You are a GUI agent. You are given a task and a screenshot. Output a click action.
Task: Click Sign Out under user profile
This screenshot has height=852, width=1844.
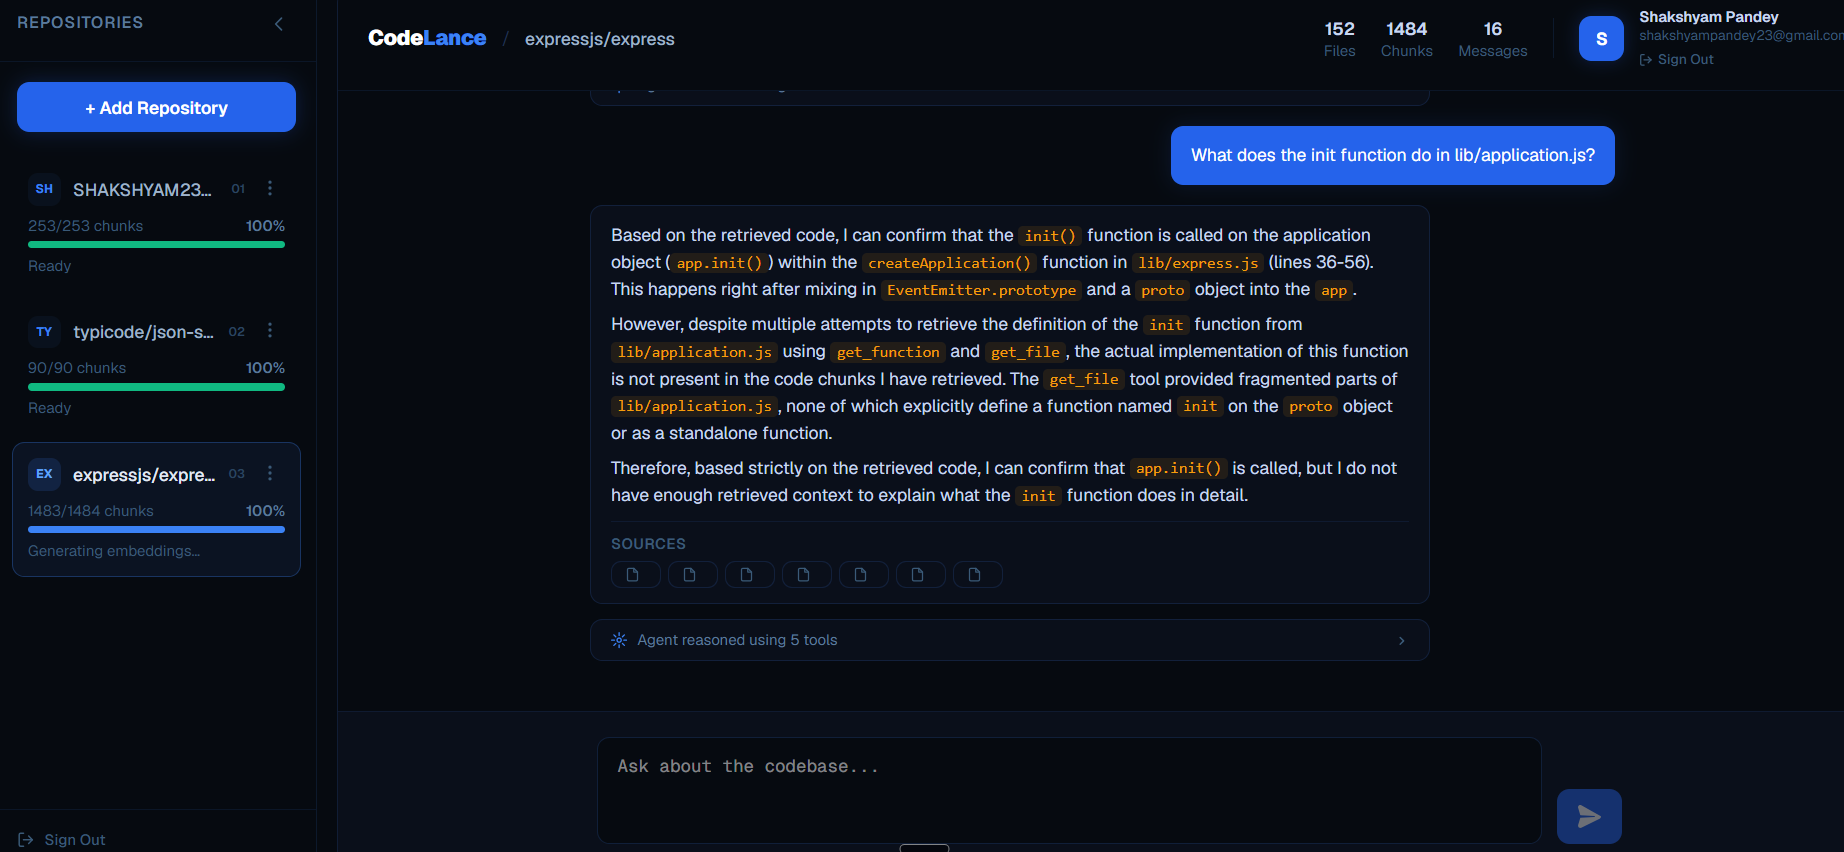pyautogui.click(x=1676, y=59)
